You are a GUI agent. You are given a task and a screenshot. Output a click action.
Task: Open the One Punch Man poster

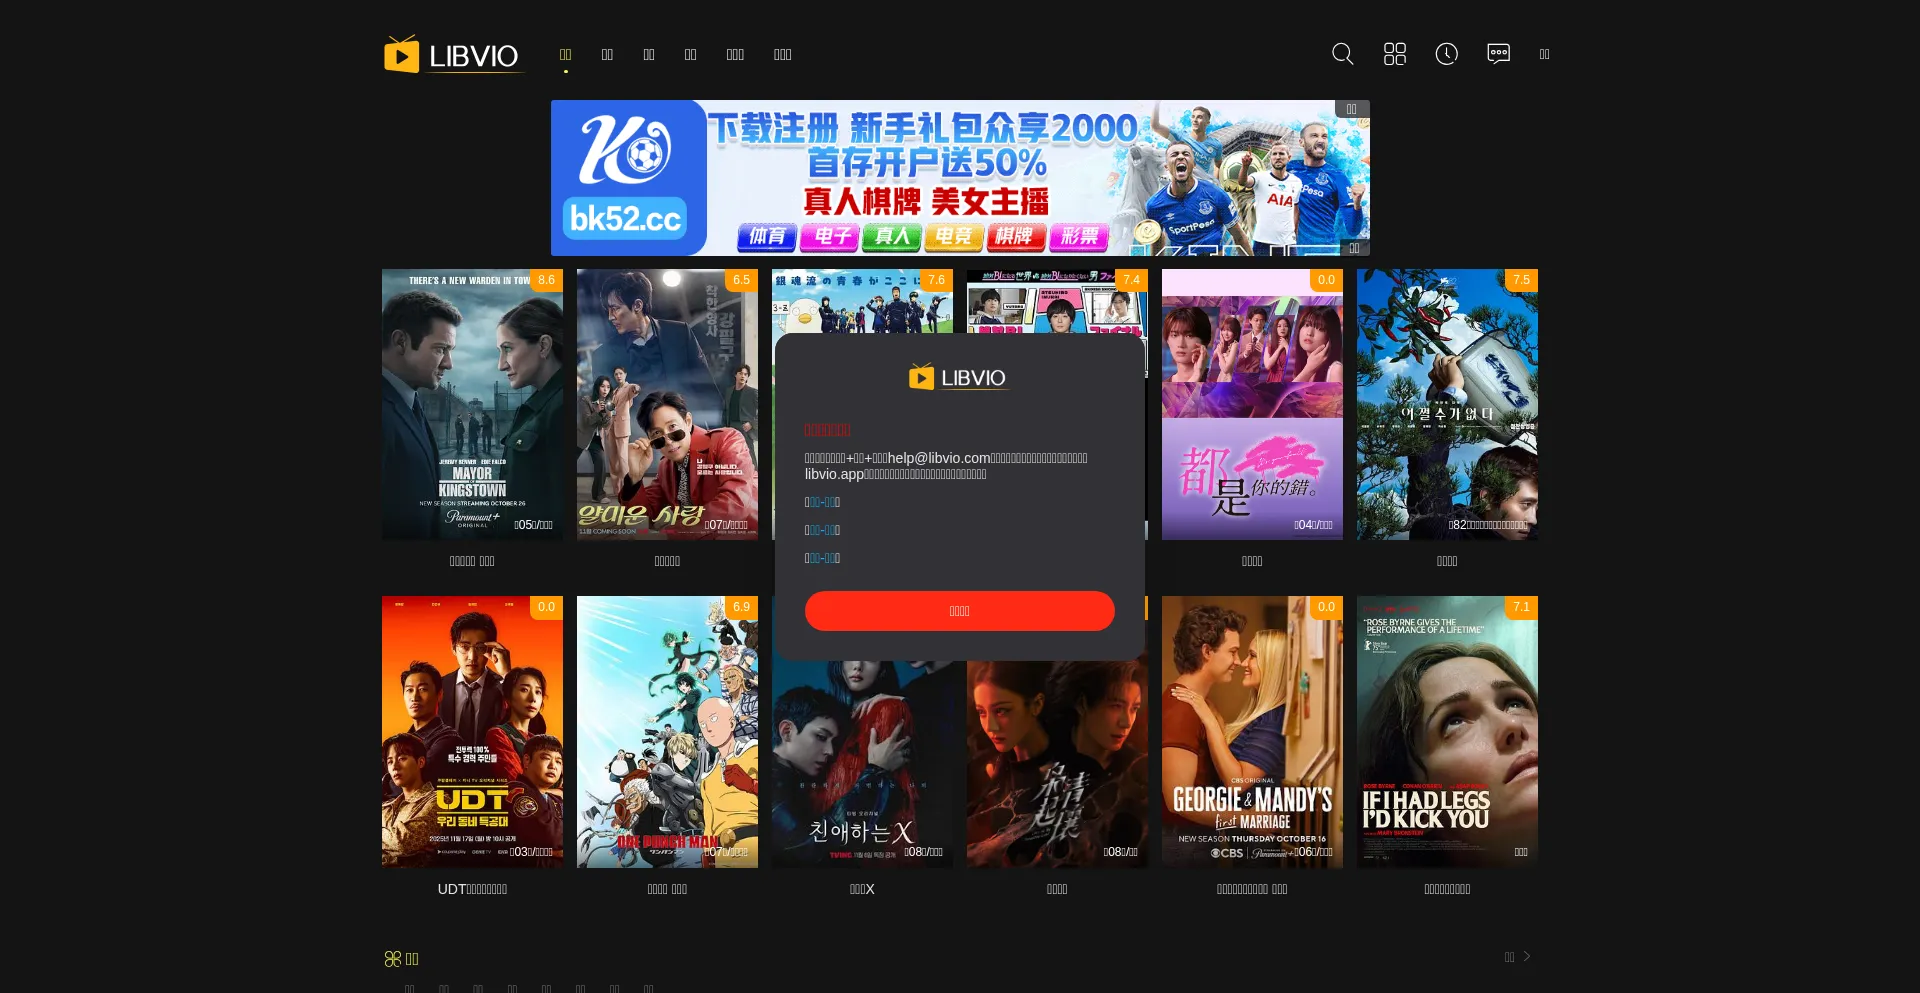click(667, 732)
